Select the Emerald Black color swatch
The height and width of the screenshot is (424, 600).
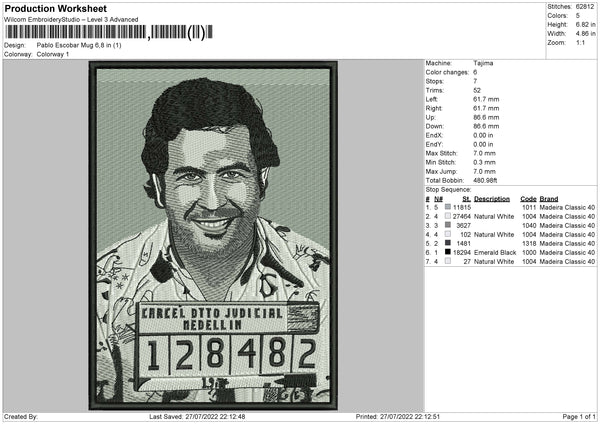coord(448,252)
